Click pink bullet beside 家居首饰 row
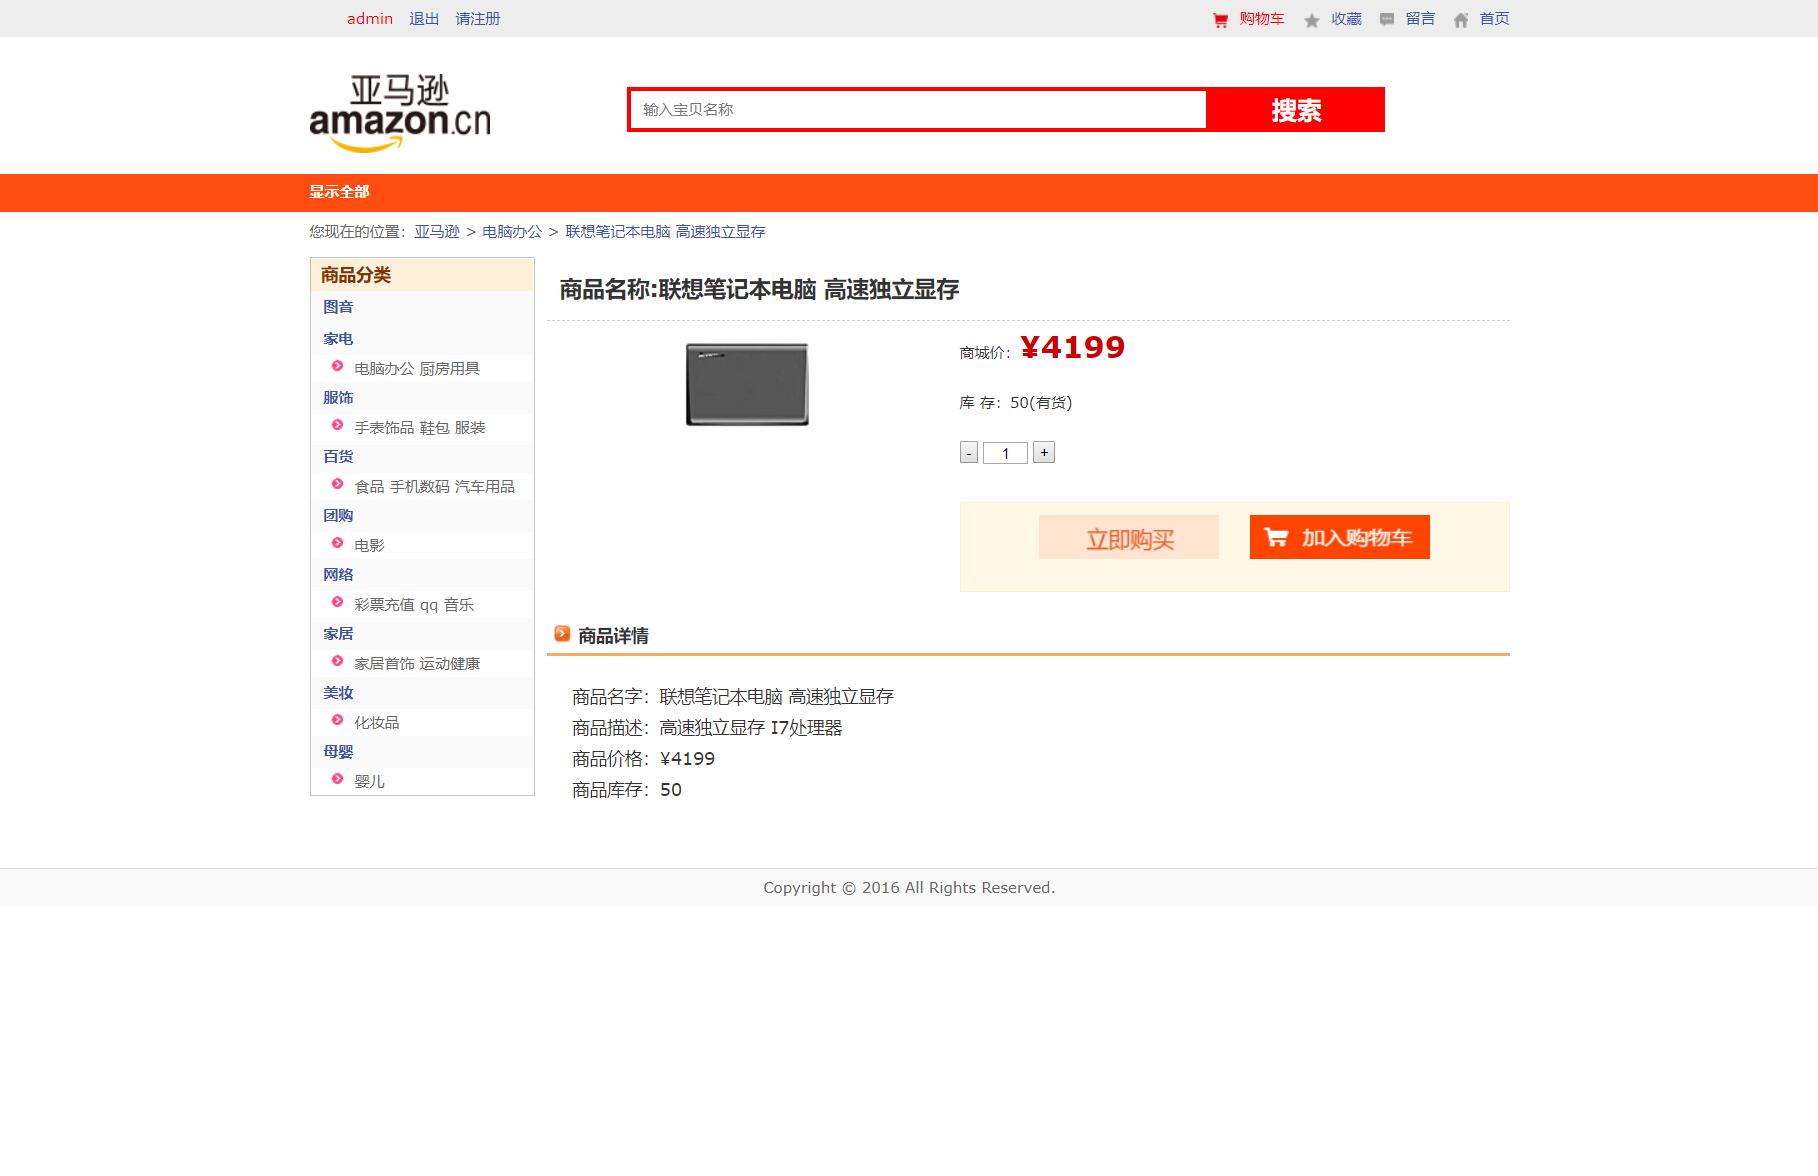This screenshot has height=1176, width=1818. pyautogui.click(x=338, y=661)
